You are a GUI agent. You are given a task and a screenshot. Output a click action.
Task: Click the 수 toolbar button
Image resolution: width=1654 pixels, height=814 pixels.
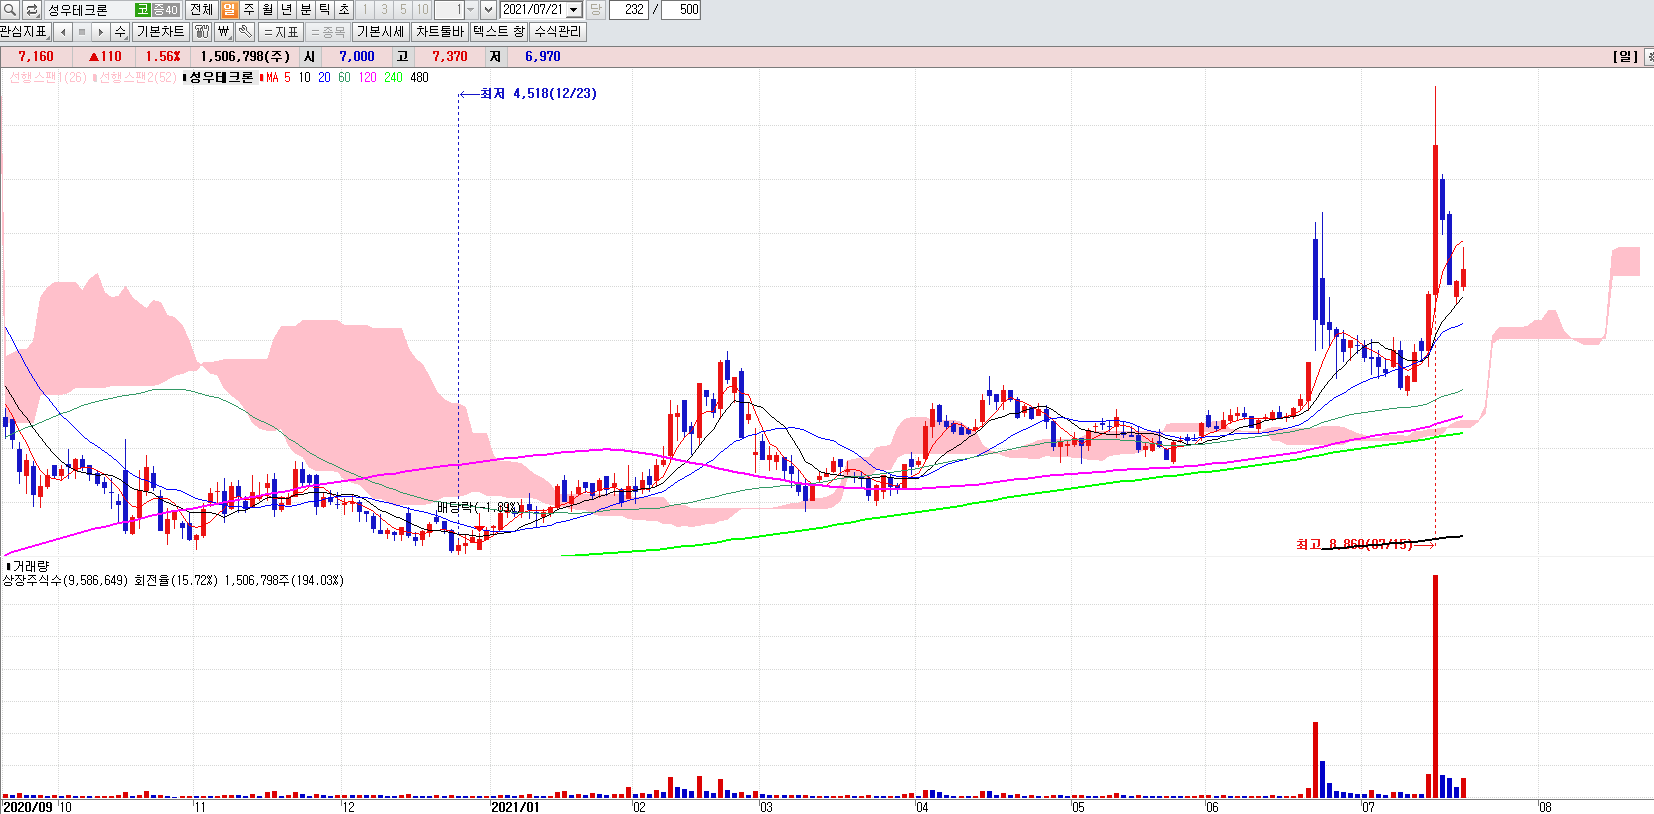coord(120,32)
